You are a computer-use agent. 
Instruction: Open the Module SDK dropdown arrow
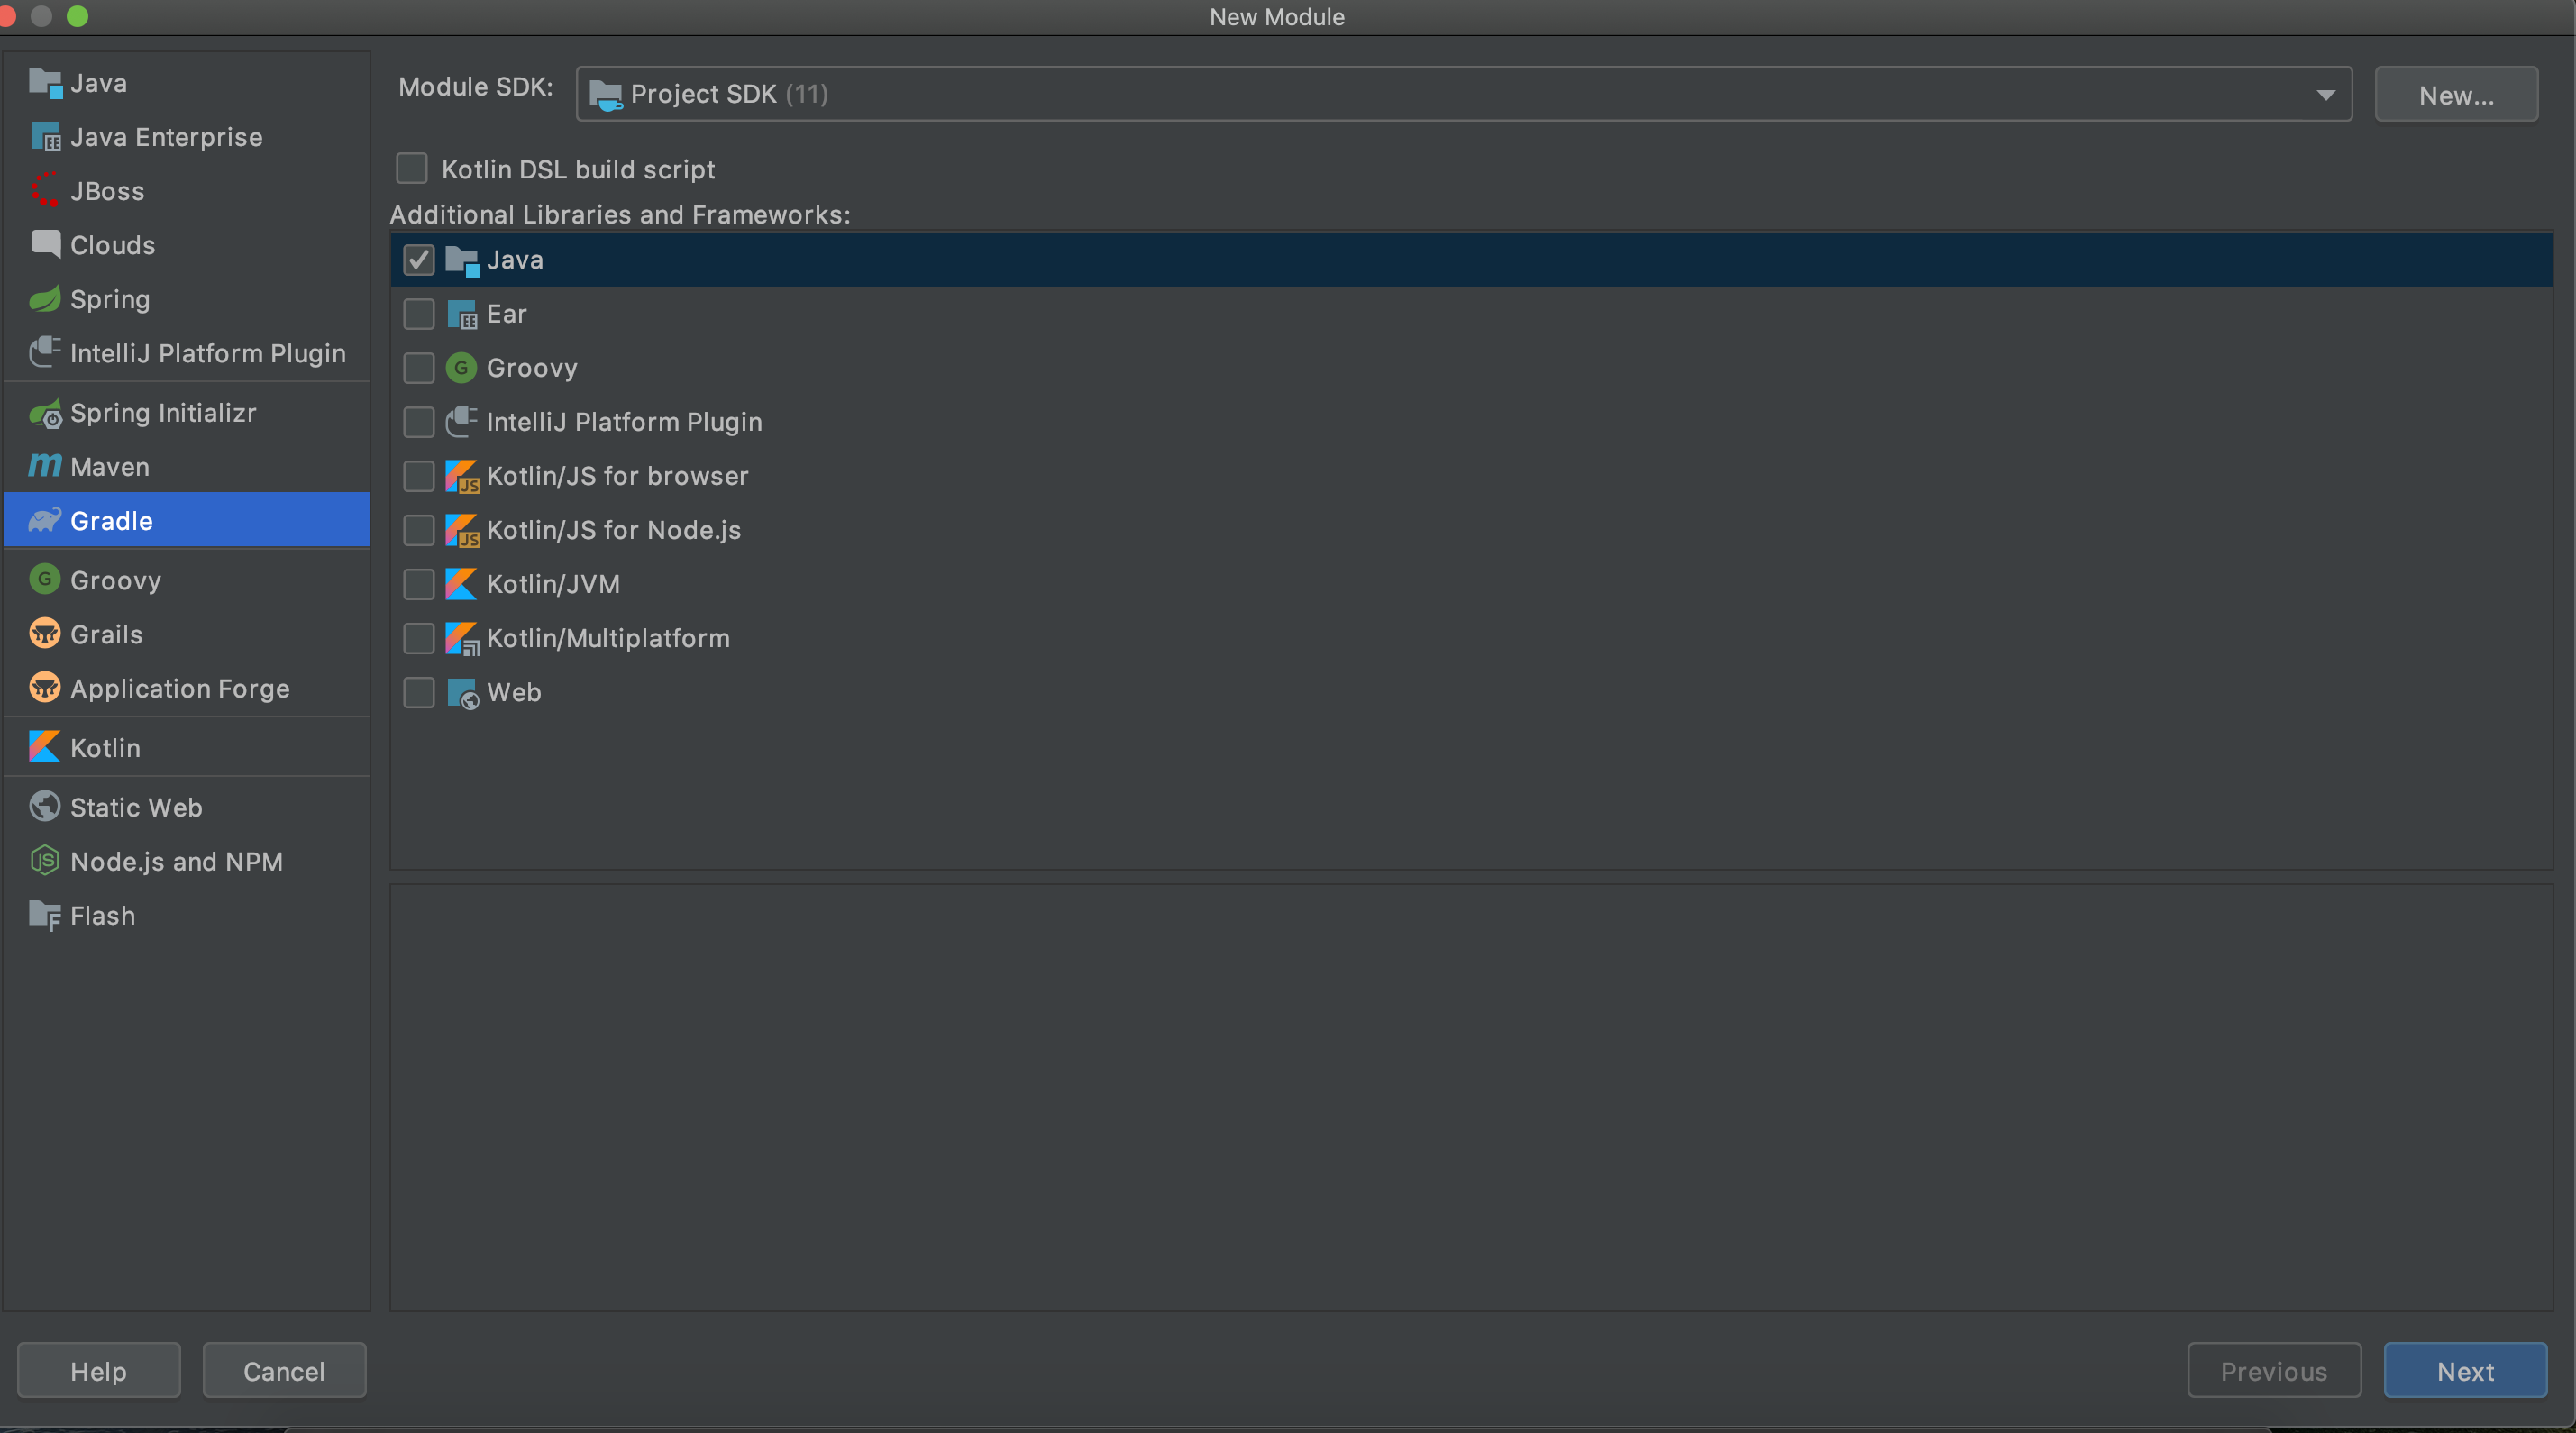[x=2325, y=94]
